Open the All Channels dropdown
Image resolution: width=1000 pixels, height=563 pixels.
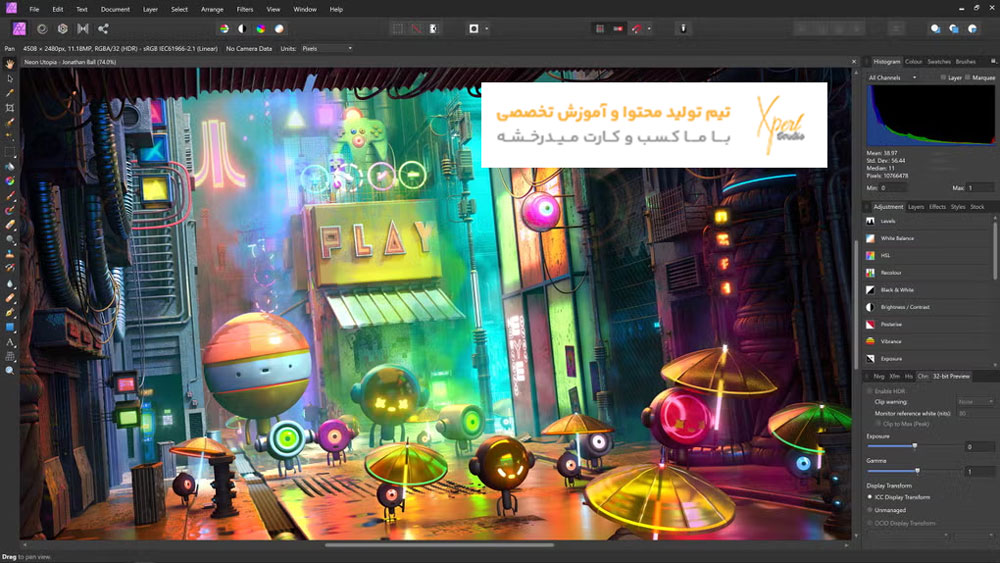(892, 78)
